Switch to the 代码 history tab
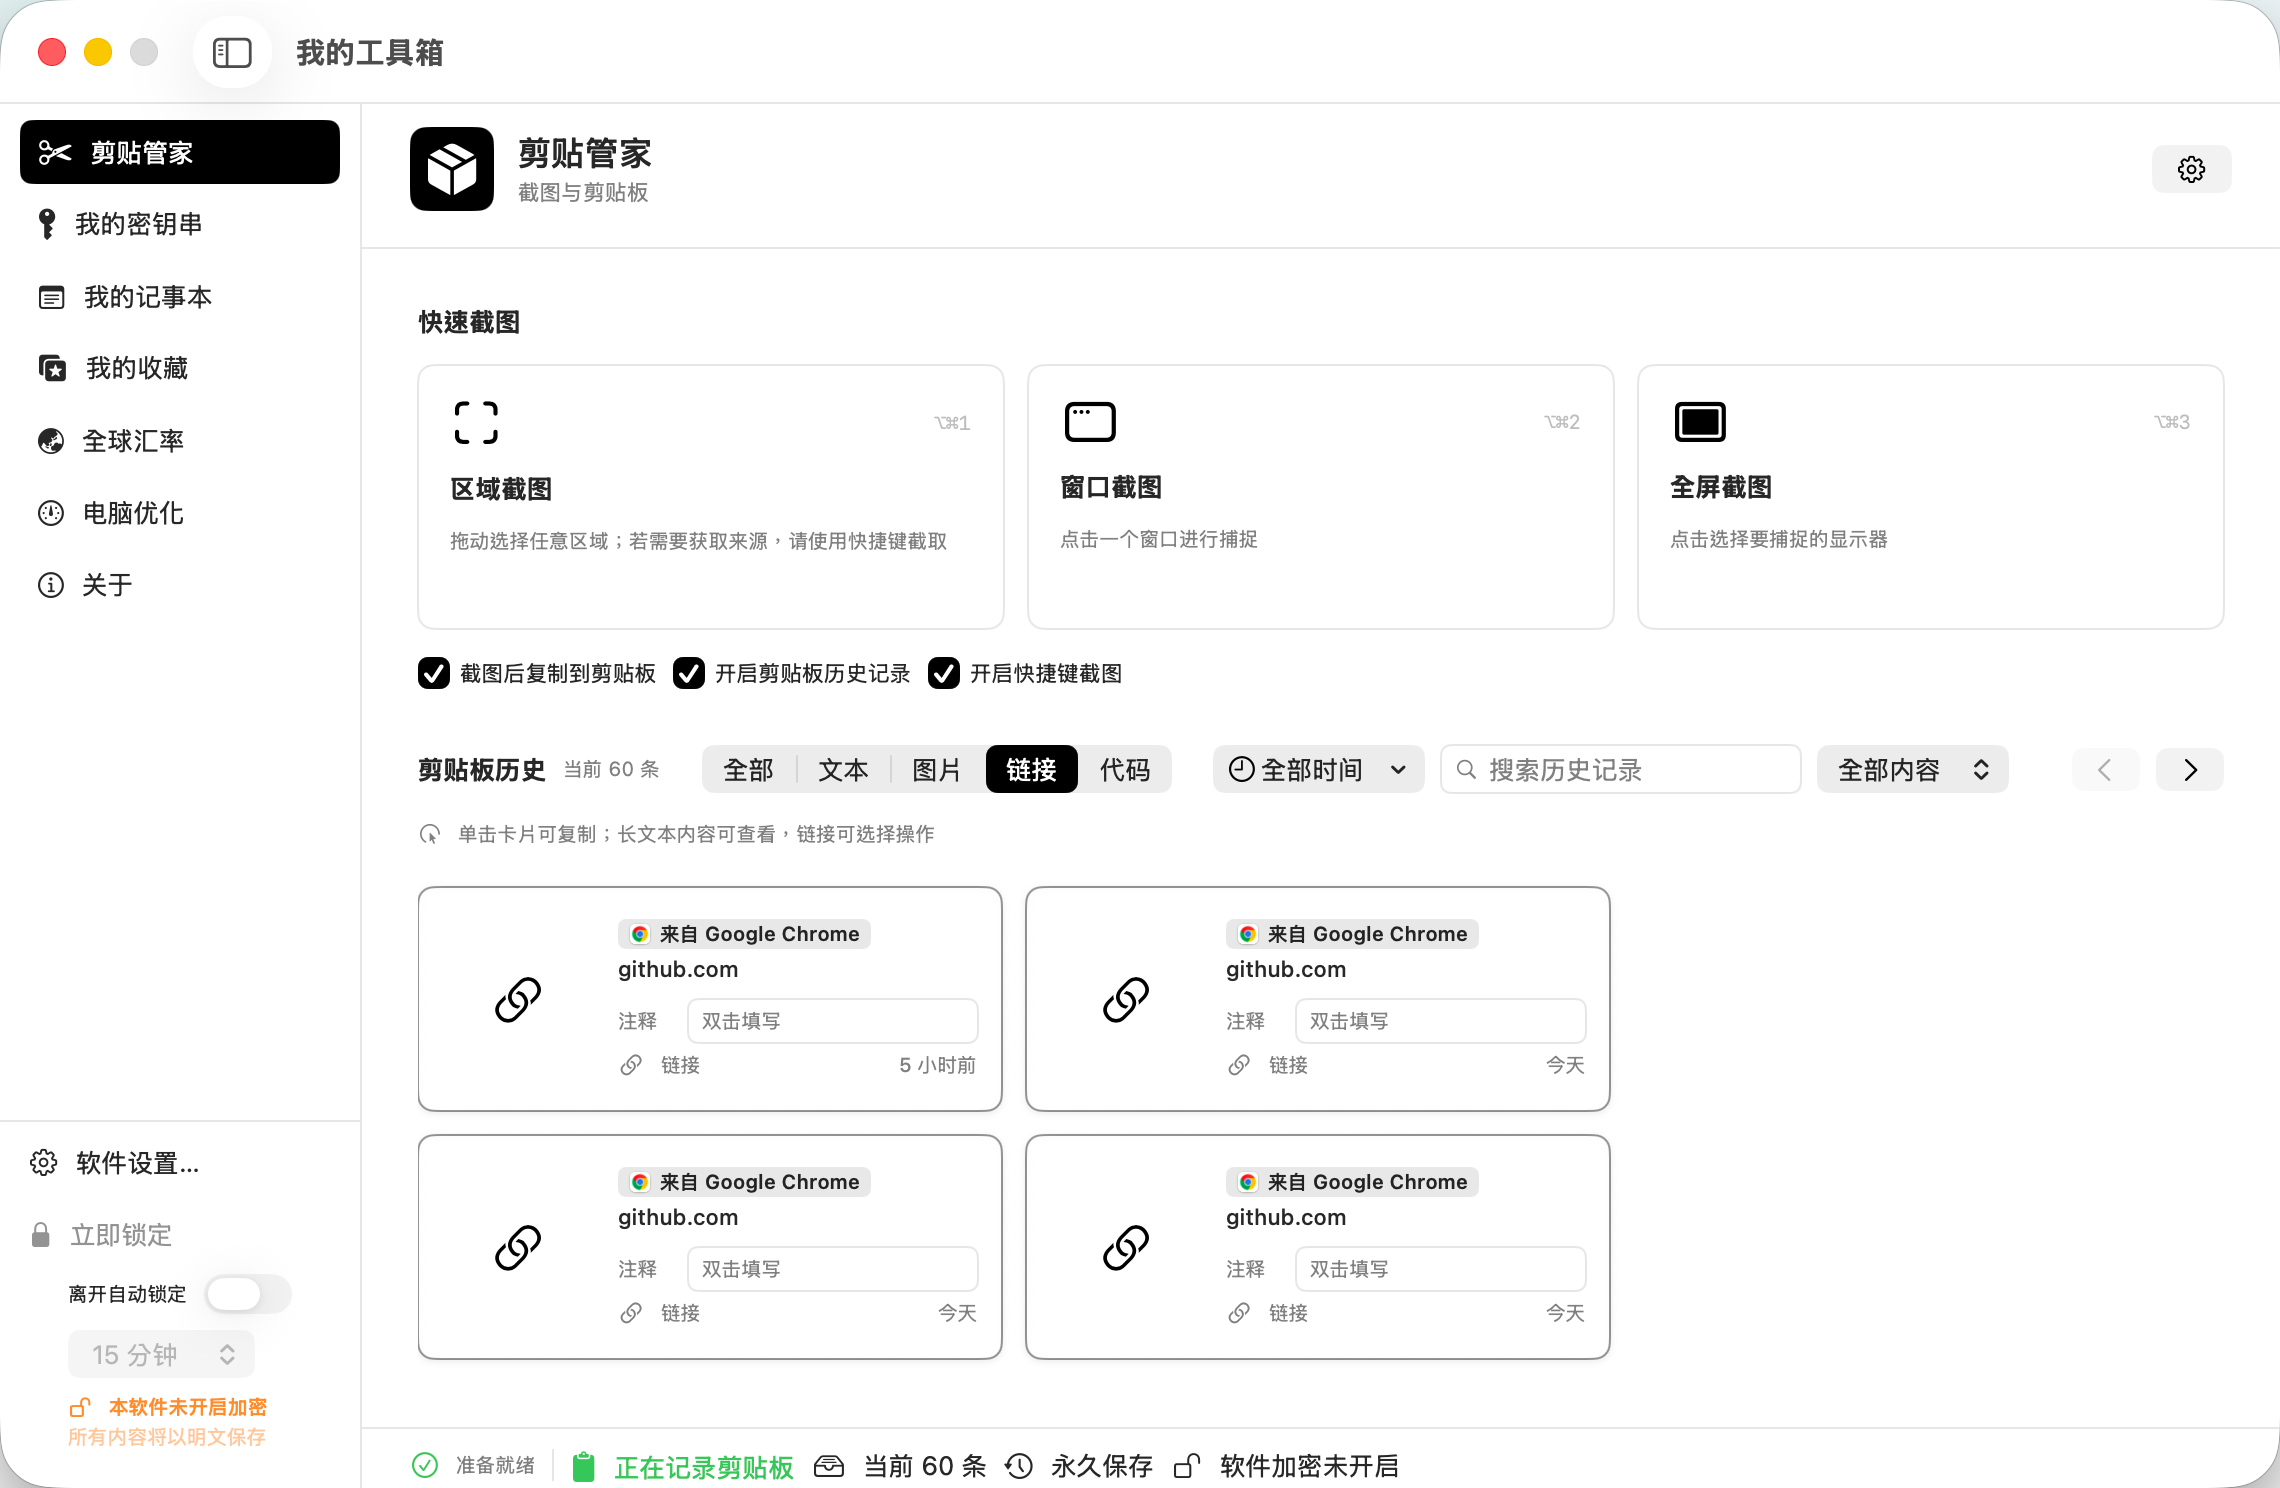 pos(1125,769)
